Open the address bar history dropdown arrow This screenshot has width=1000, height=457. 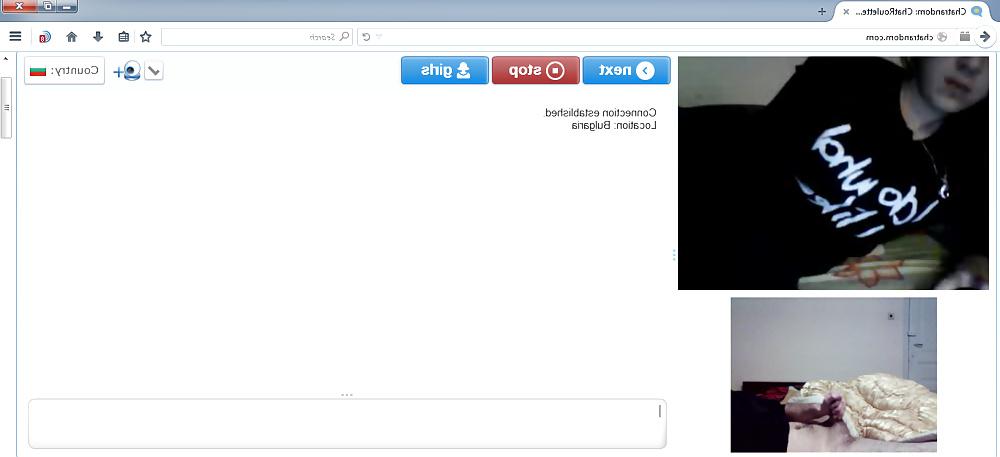379,37
